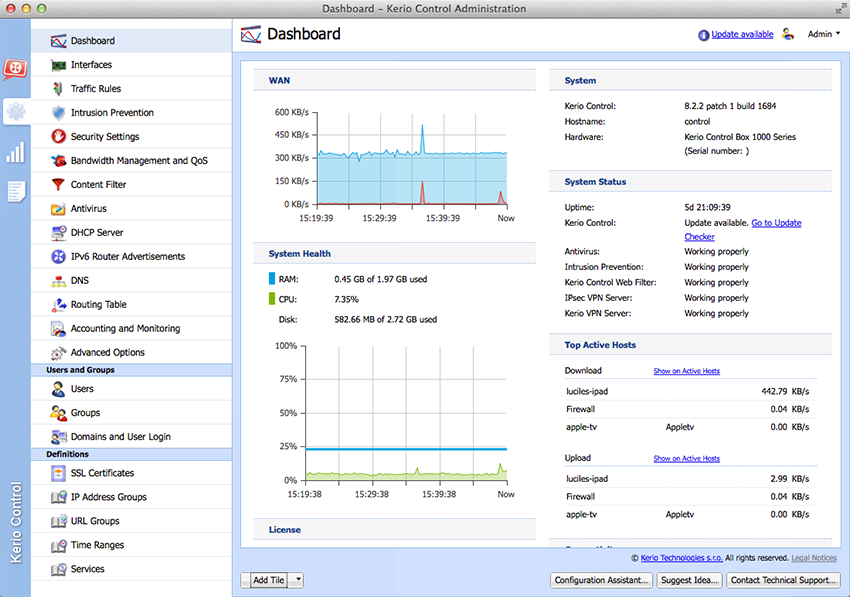
Task: Open the Admin dropdown menu
Action: coord(824,34)
